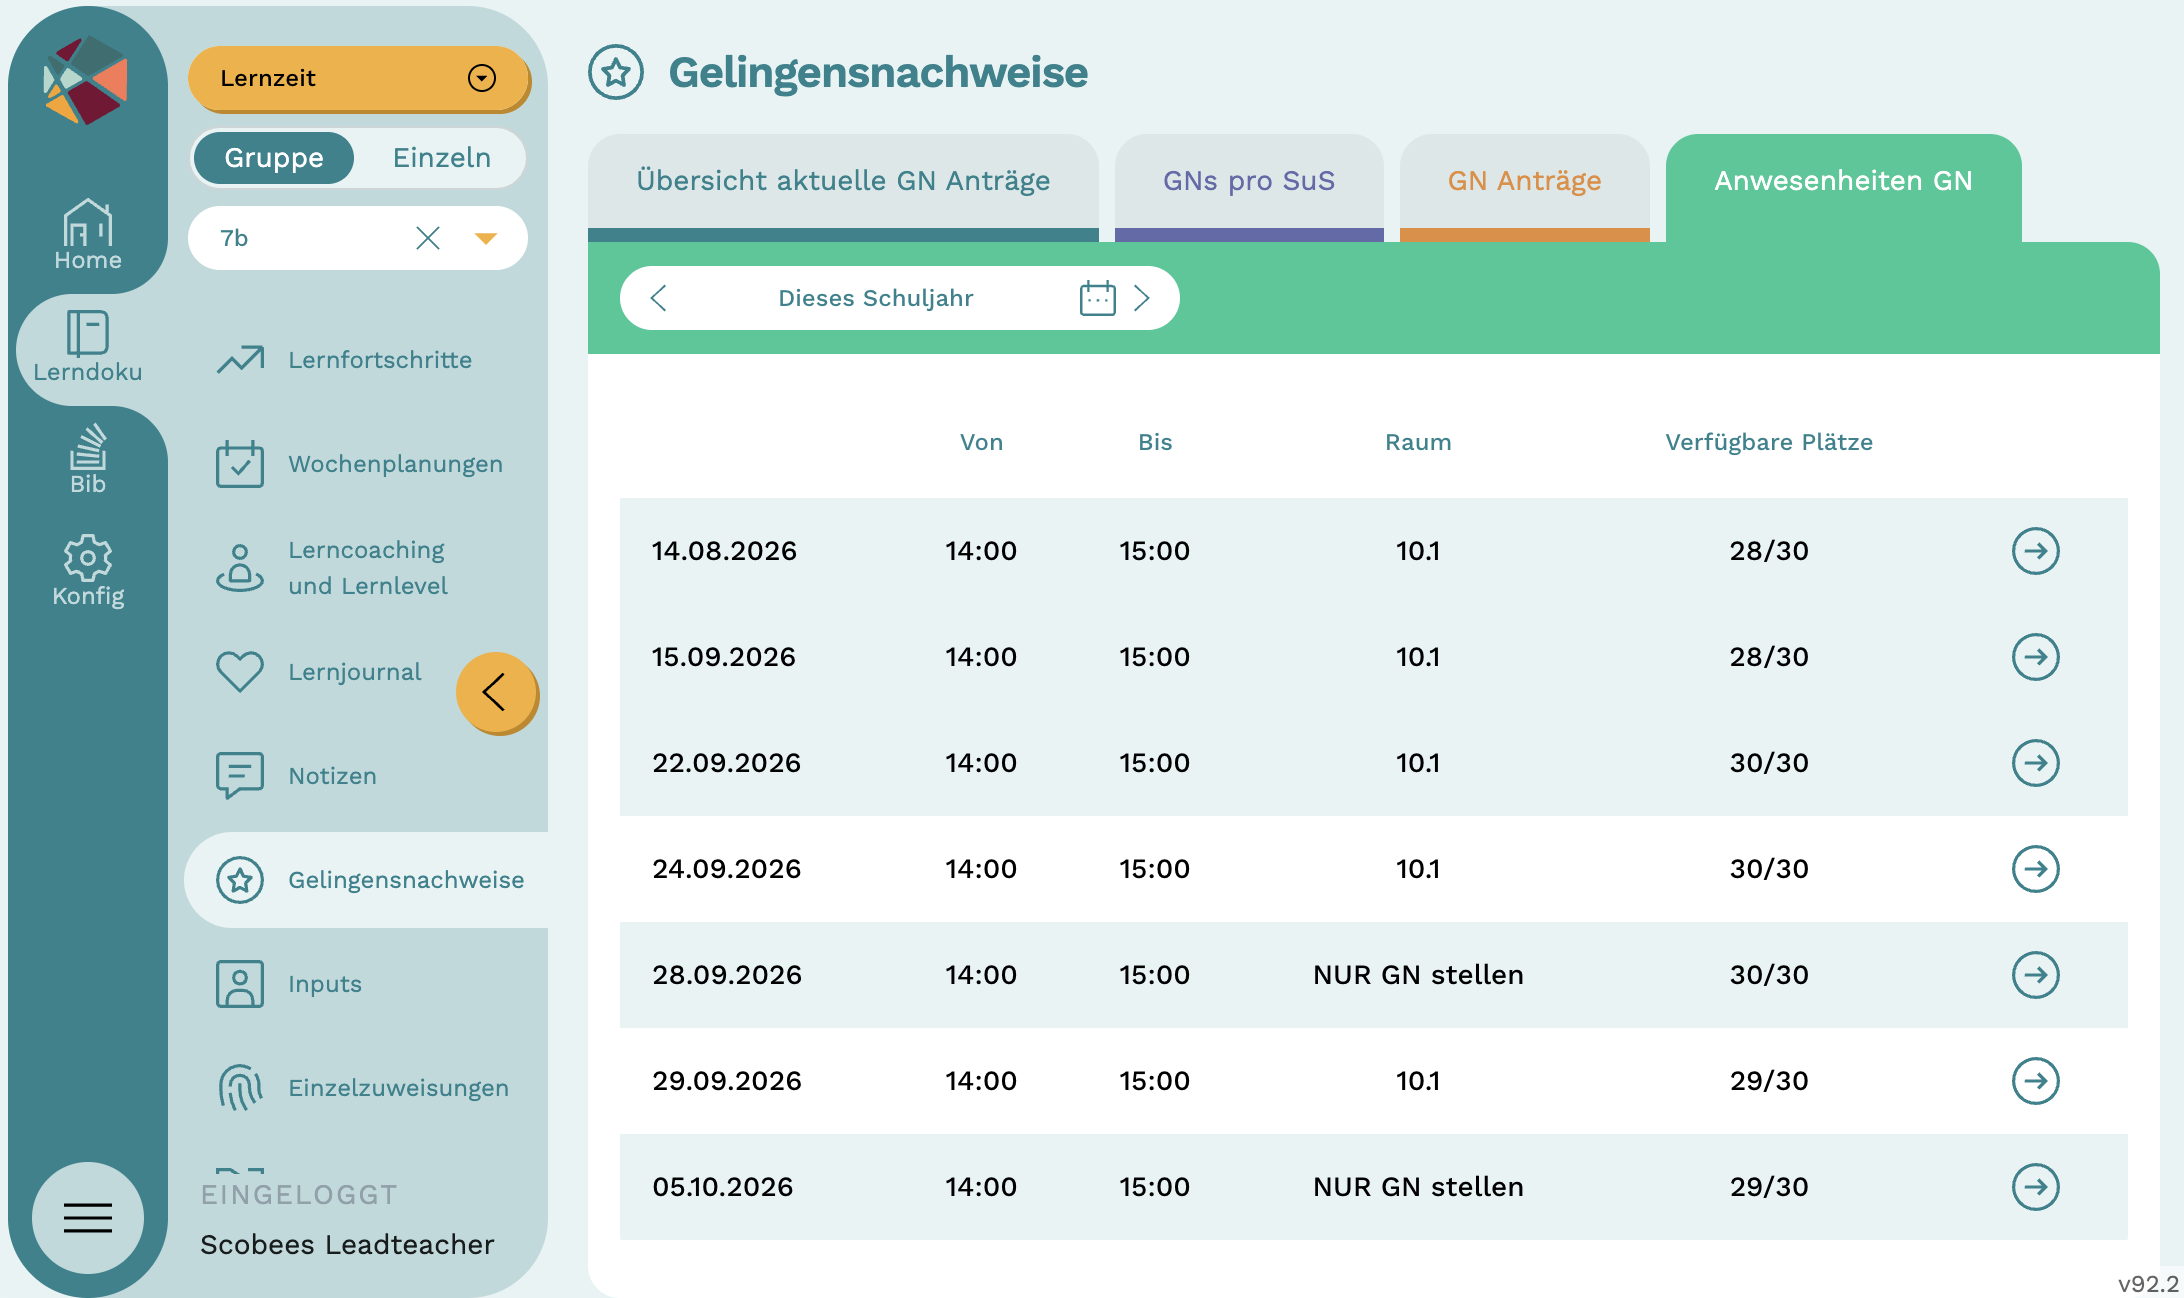The height and width of the screenshot is (1298, 2184).
Task: Click the Scobees logo
Action: tap(86, 80)
